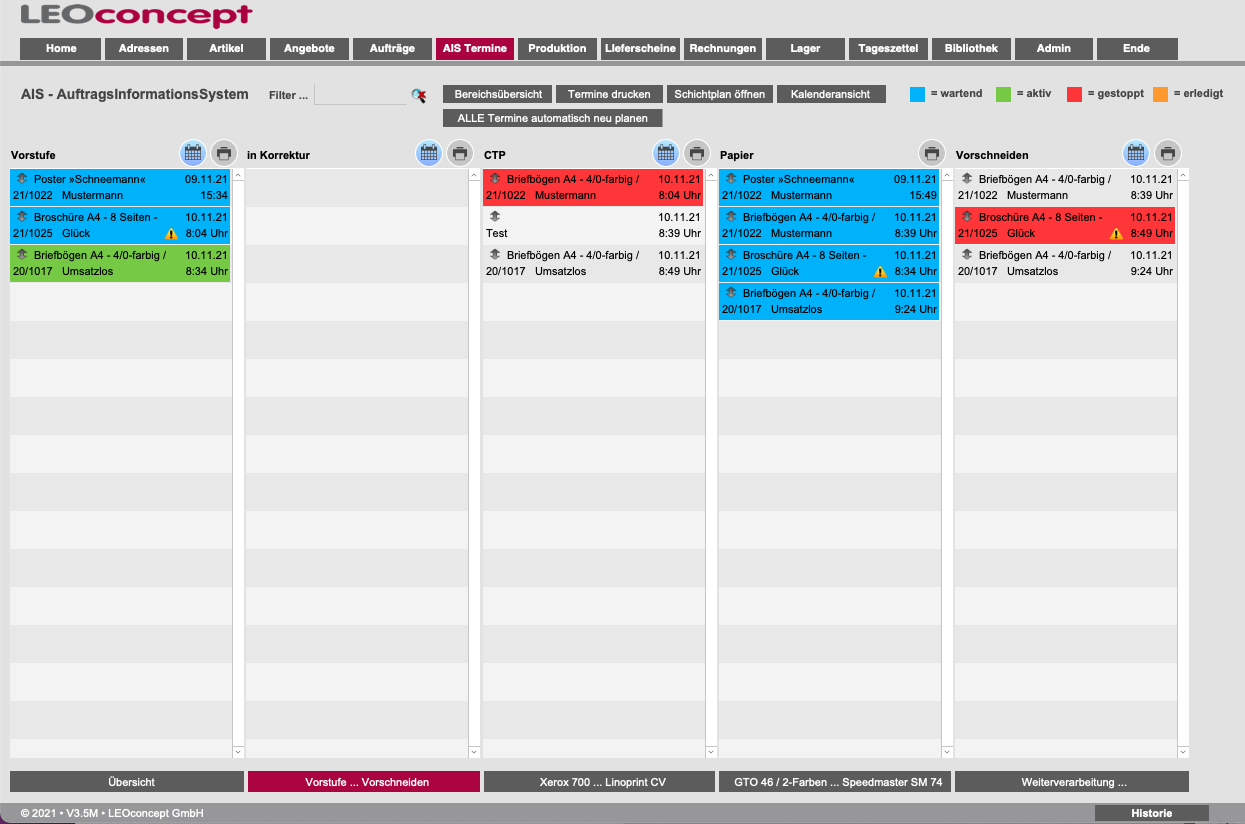Open the Produktion menu tab
Screen dimensions: 1245x824
[557, 48]
